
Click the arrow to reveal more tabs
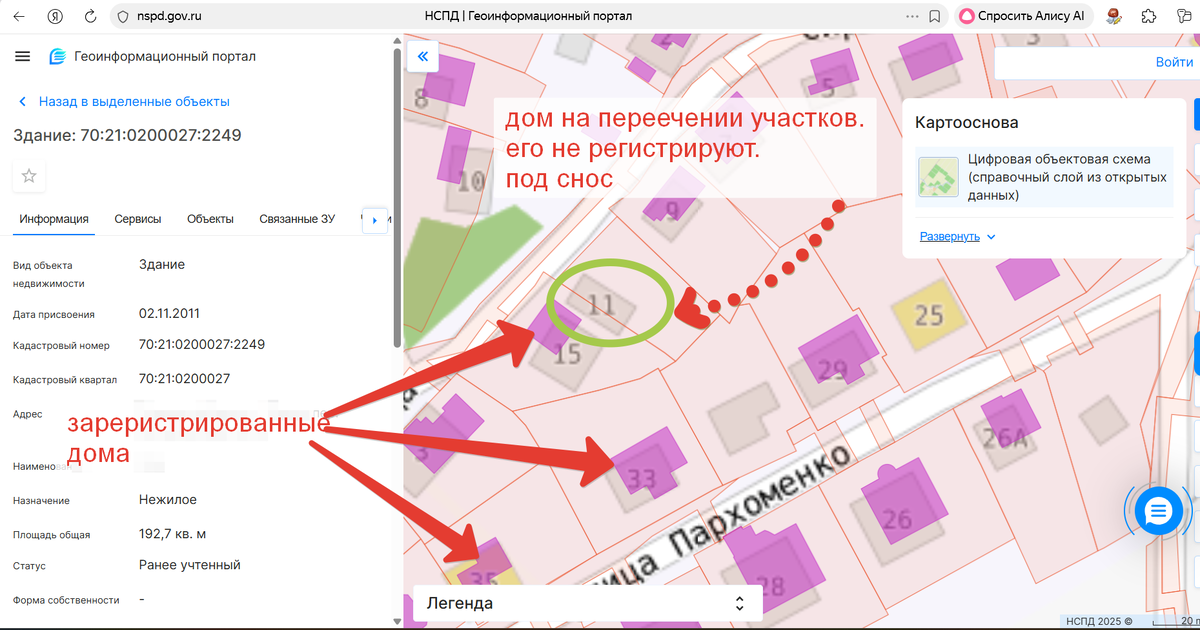click(x=374, y=220)
